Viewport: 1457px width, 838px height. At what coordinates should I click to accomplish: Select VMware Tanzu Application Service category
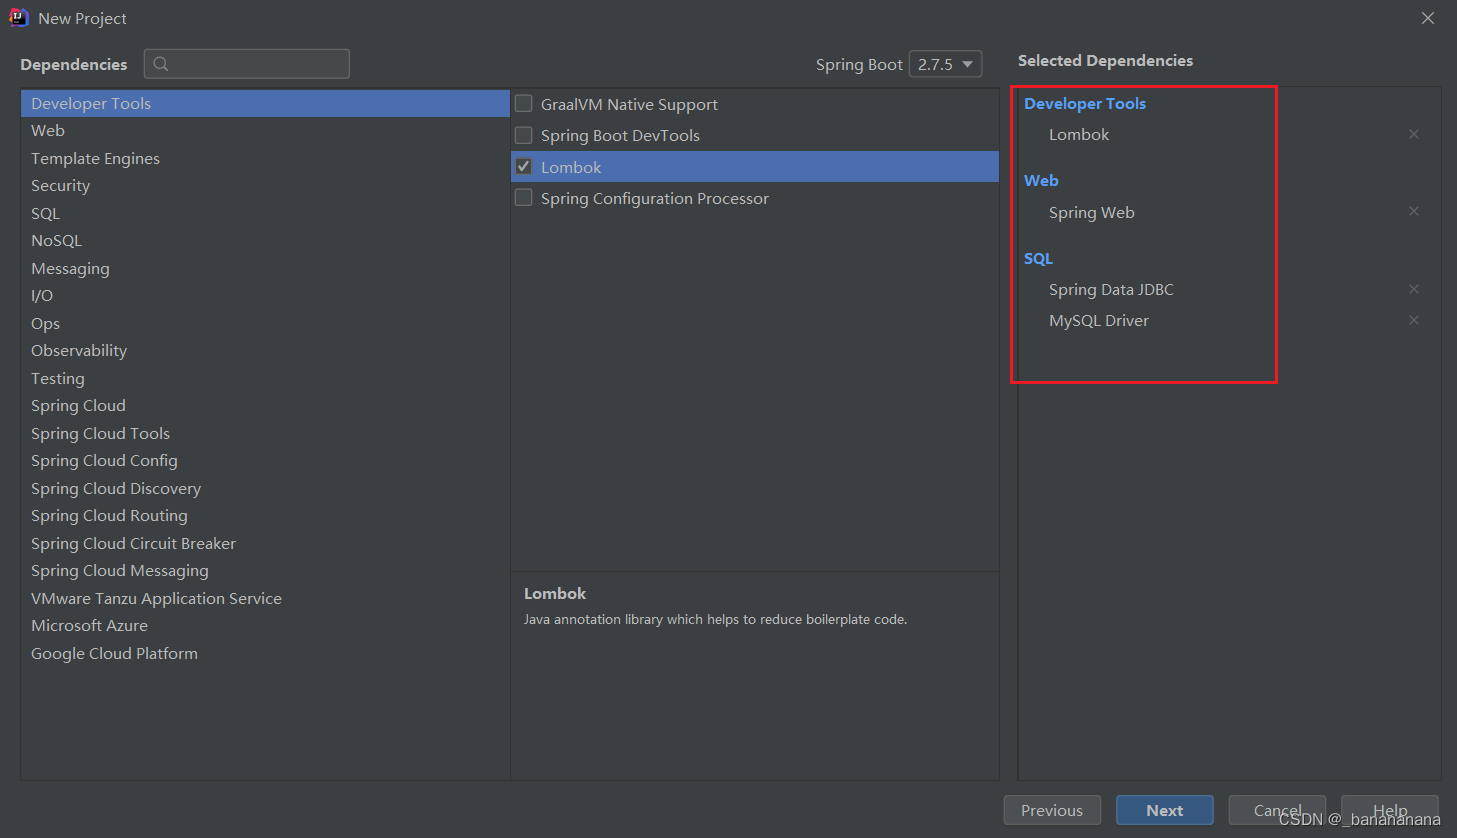point(265,598)
